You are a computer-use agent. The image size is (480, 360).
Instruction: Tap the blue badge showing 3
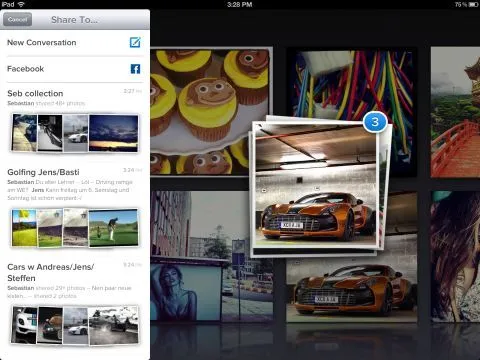(375, 122)
